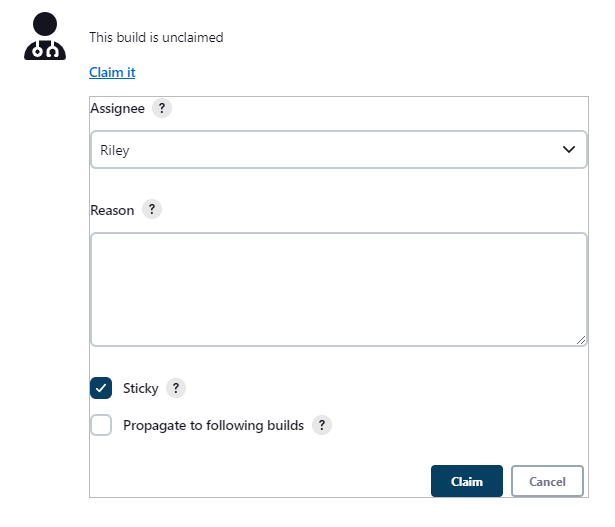This screenshot has height=527, width=615.
Task: Show help for the Sticky option
Action: (176, 388)
